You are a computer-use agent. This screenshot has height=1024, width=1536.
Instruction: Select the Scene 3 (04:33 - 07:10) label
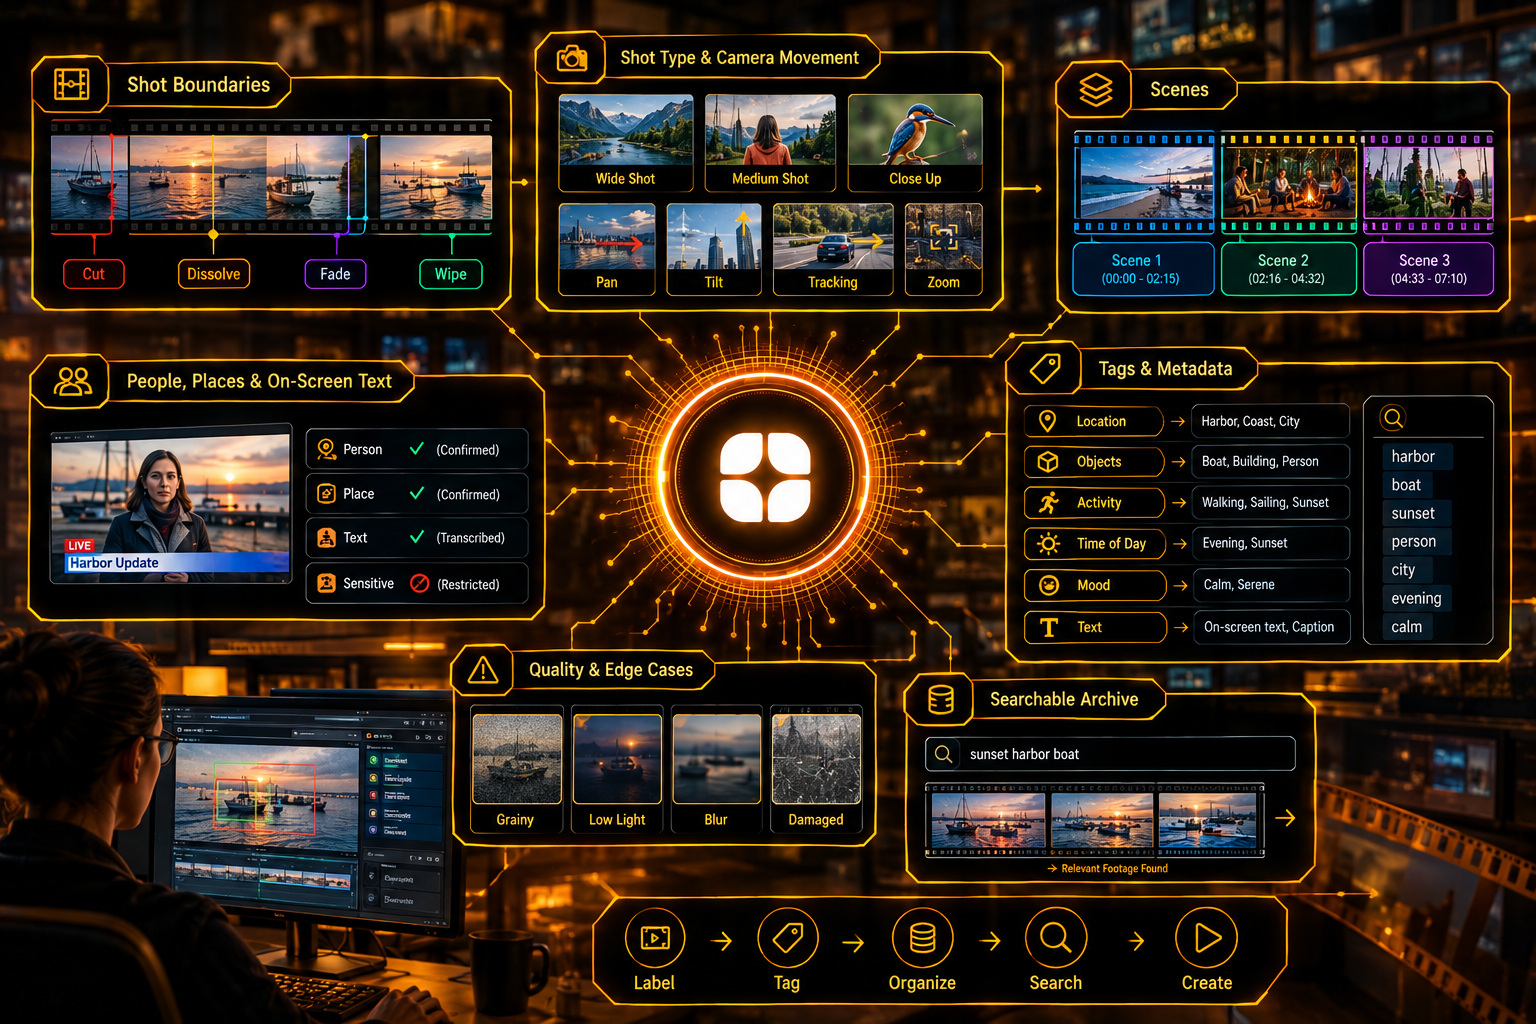(x=1428, y=268)
